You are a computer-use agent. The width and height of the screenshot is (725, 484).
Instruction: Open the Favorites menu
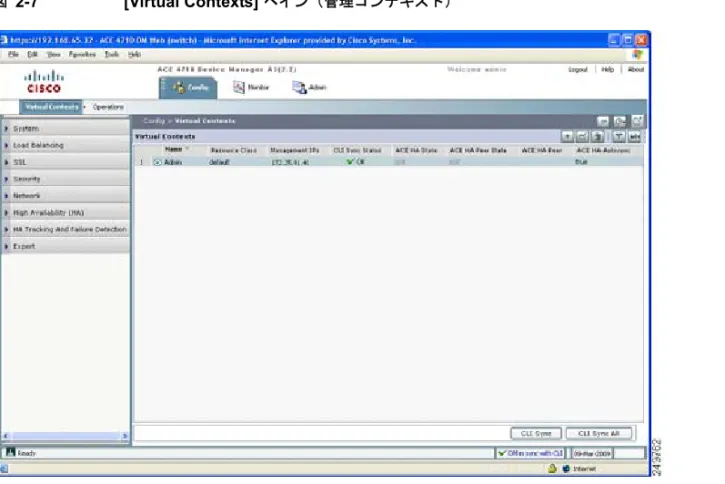pyautogui.click(x=82, y=55)
